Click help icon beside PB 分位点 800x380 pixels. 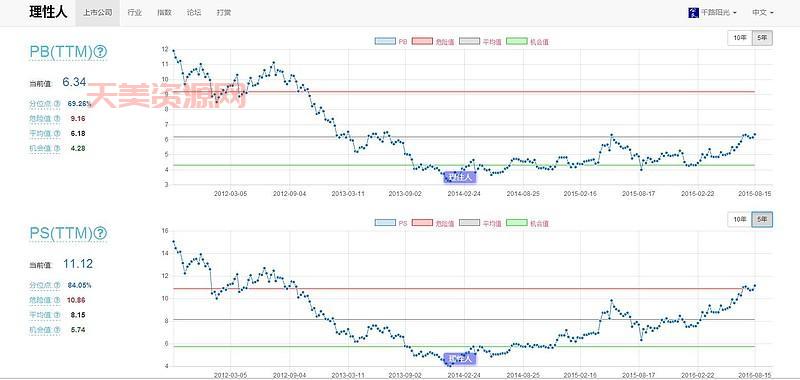(x=57, y=104)
